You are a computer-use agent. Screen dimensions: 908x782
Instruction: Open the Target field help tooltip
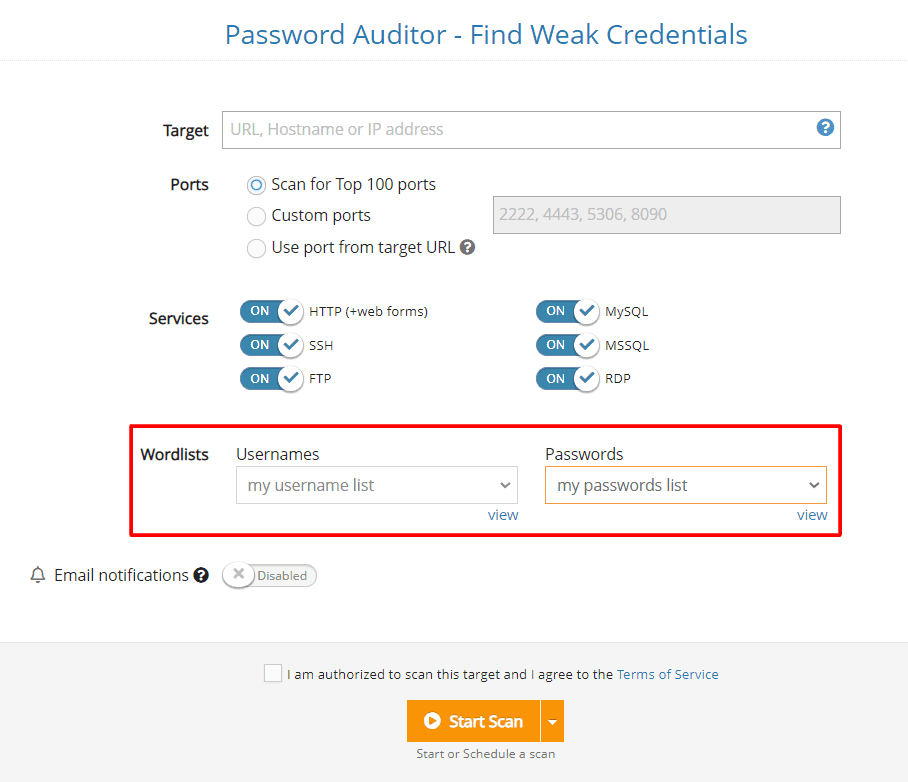point(825,128)
